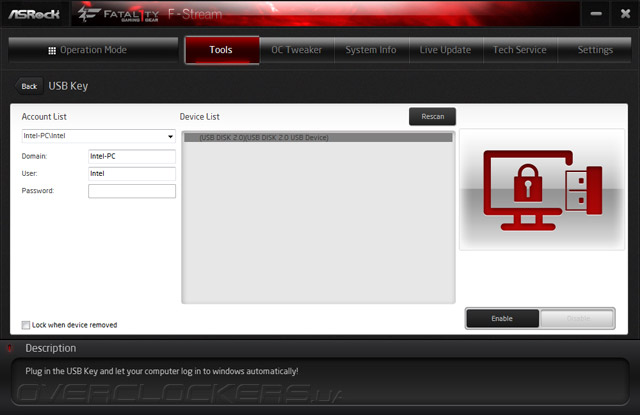640x415 pixels.
Task: Click the Plug in the USB Key description text
Action: point(162,371)
